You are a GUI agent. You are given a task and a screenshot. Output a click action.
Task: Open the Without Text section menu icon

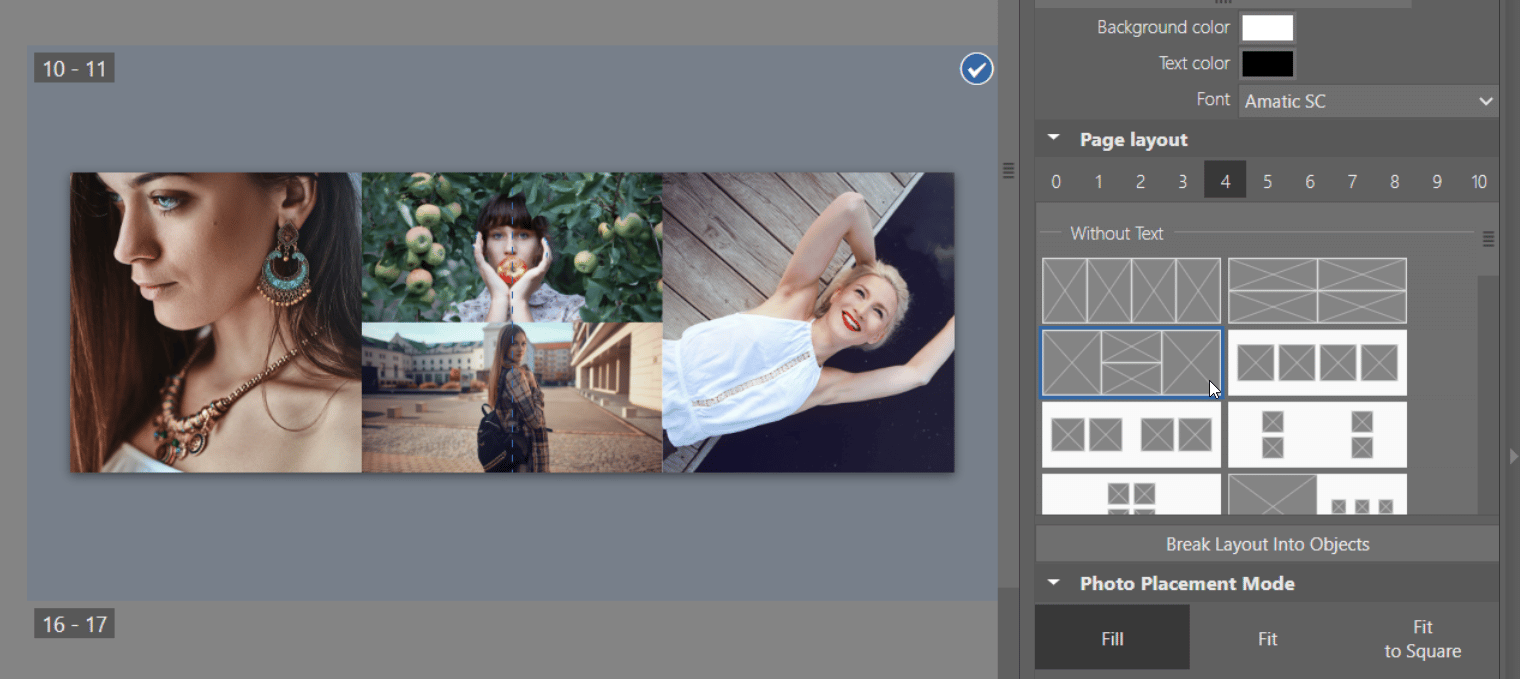tap(1488, 238)
